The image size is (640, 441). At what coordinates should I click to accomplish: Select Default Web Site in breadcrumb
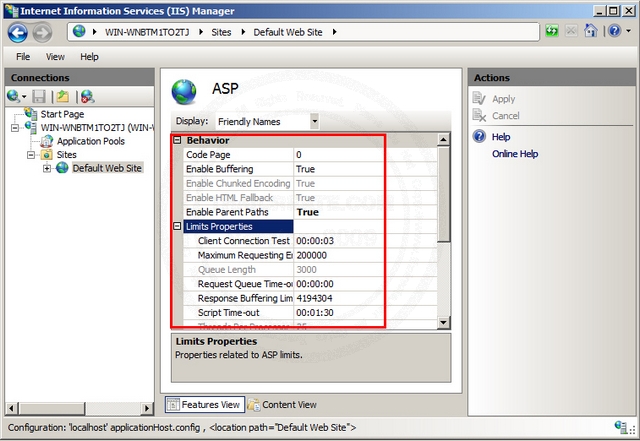pyautogui.click(x=288, y=32)
